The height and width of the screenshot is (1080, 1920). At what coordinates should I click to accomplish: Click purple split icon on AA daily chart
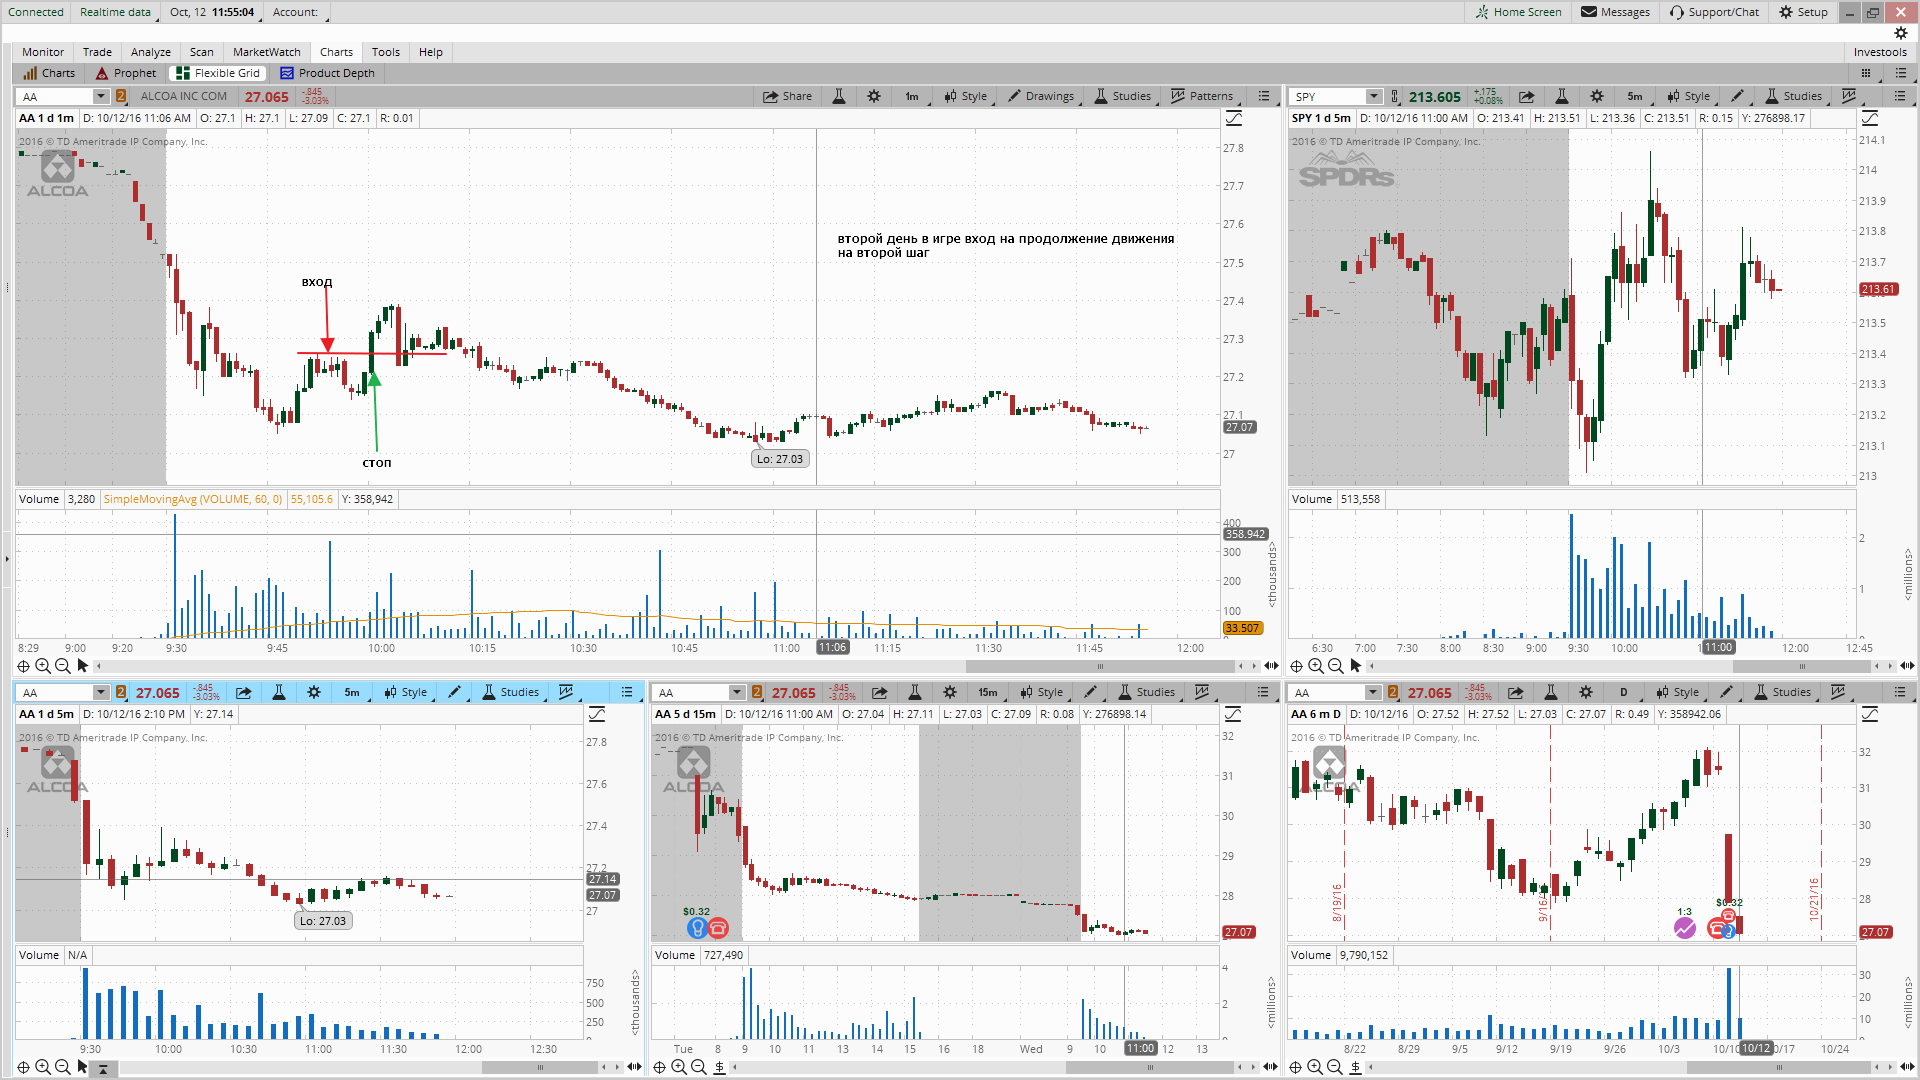tap(1685, 928)
